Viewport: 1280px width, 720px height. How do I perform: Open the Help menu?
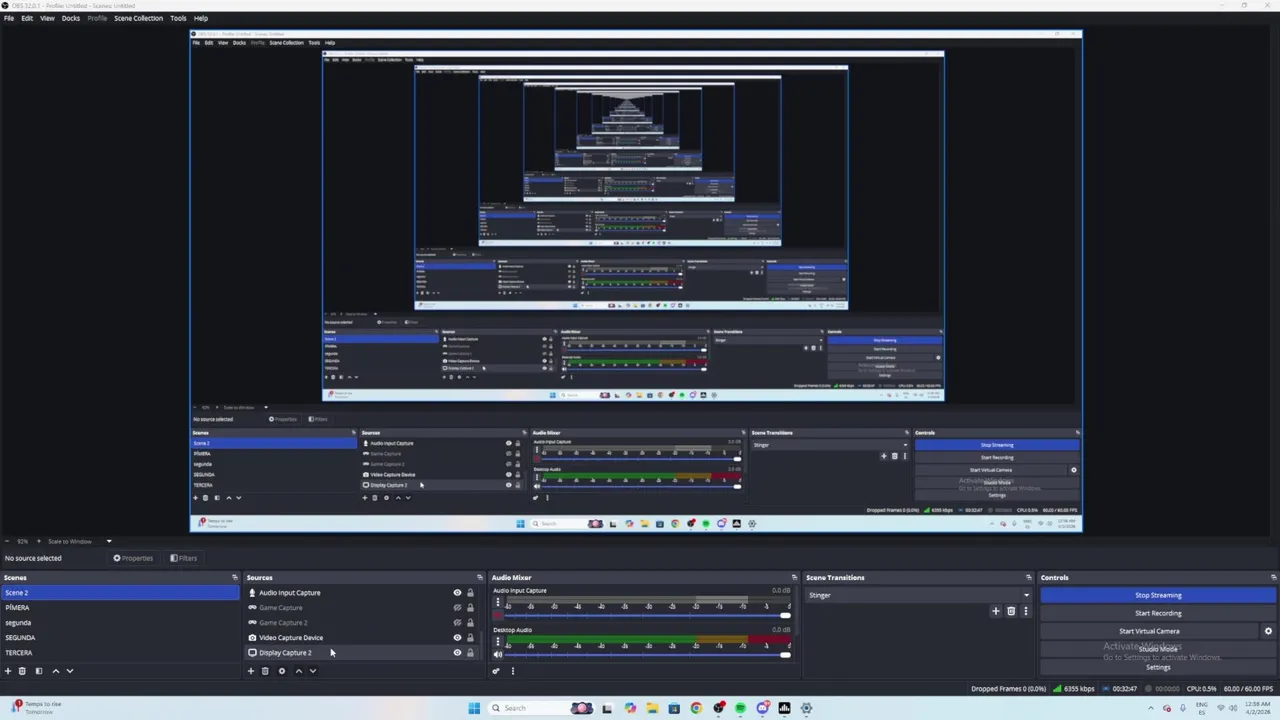click(x=201, y=18)
